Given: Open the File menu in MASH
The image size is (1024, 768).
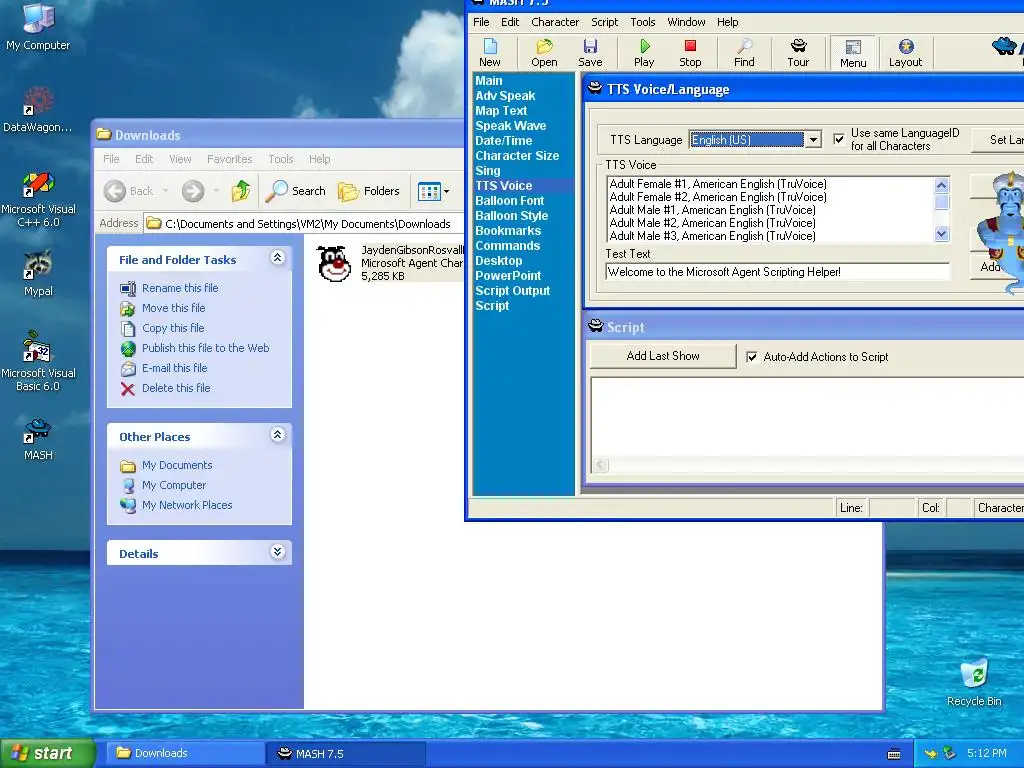Looking at the screenshot, I should 481,22.
